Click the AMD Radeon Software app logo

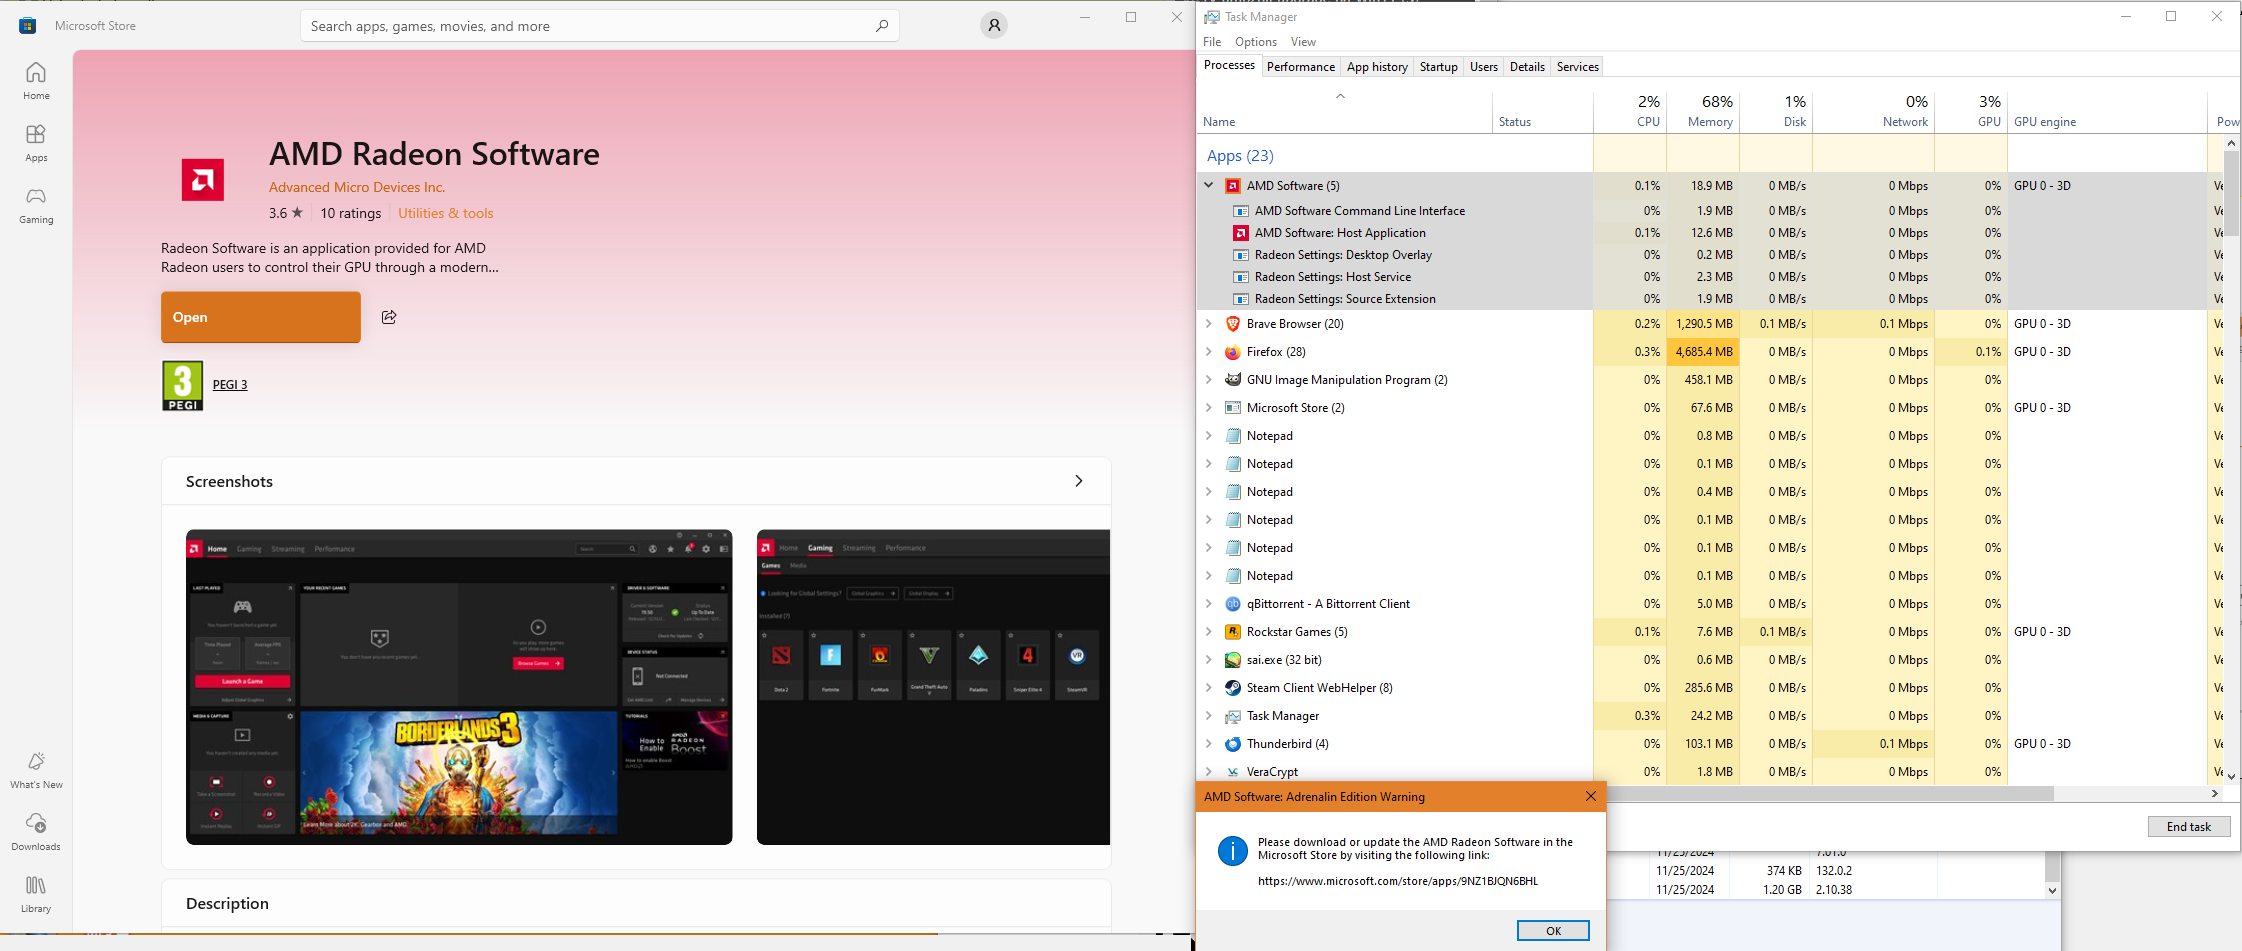click(203, 180)
